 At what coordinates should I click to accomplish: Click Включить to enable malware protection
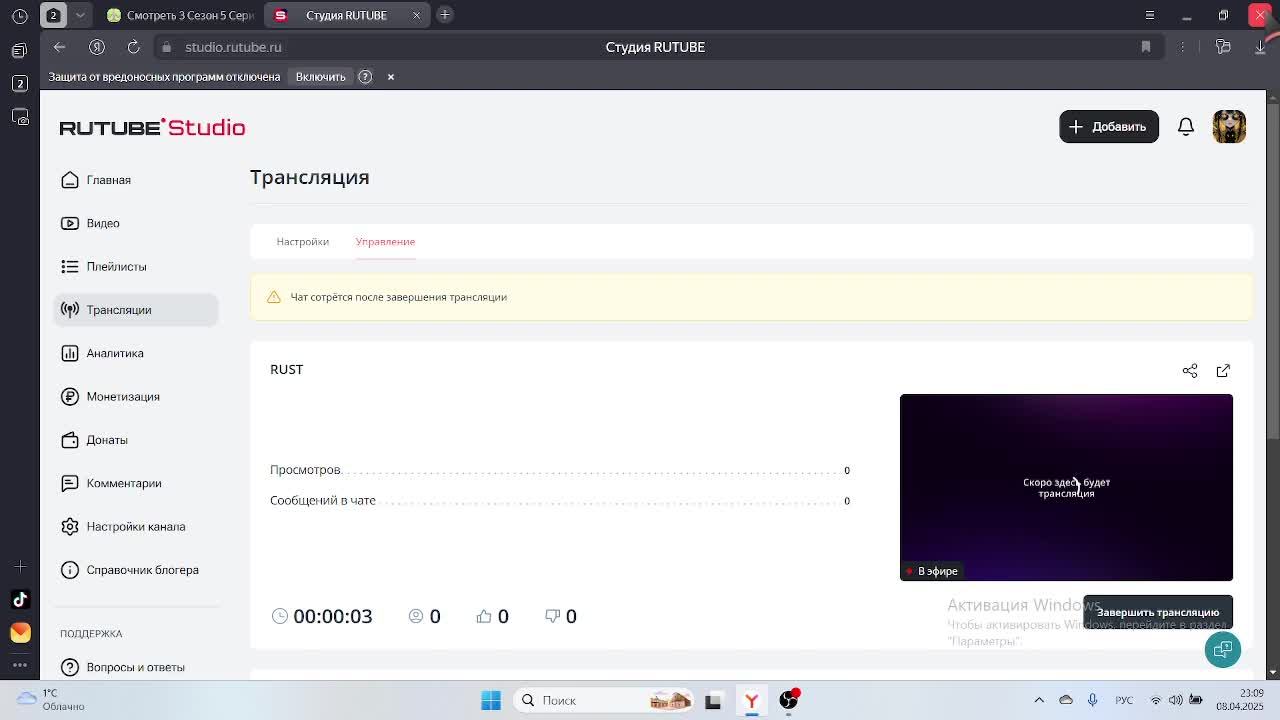pyautogui.click(x=320, y=77)
